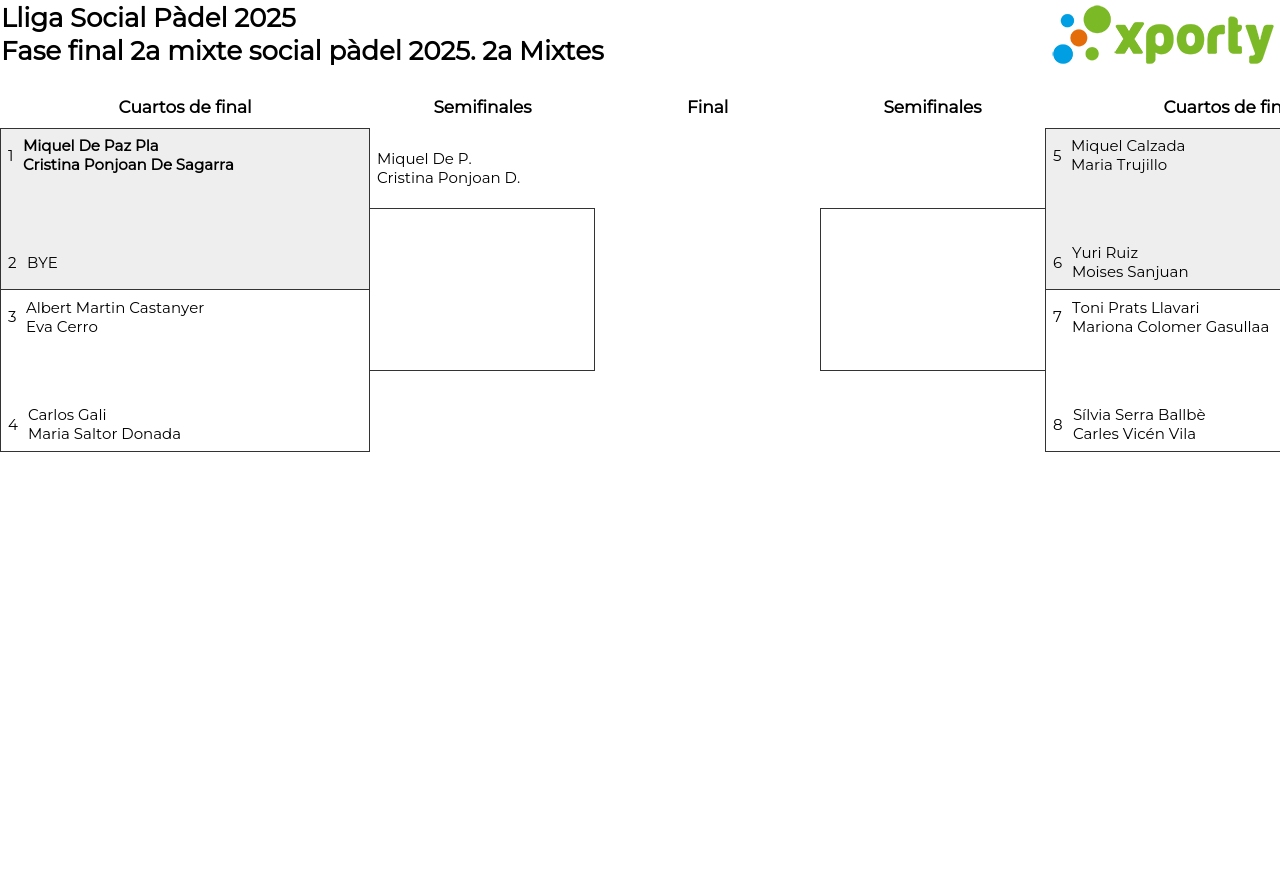Click the left Cuartos de final heading
The width and height of the screenshot is (1280, 895).
(185, 107)
